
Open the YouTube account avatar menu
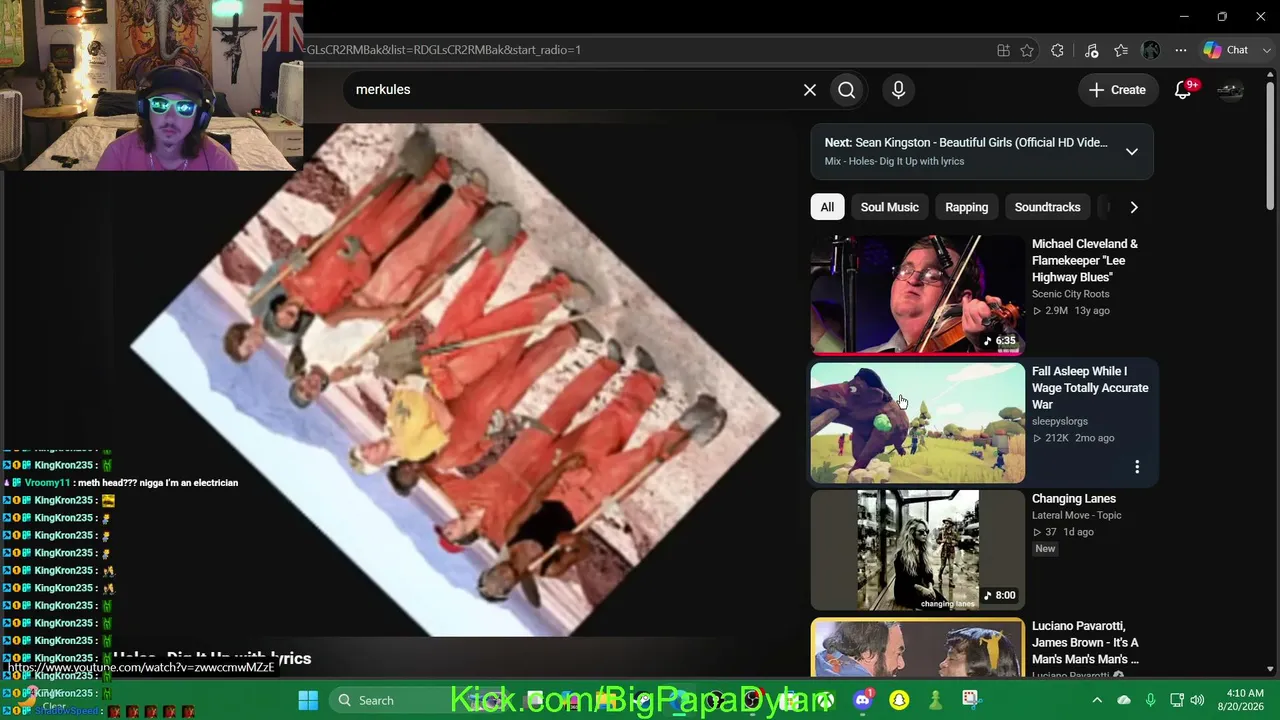(x=1230, y=90)
